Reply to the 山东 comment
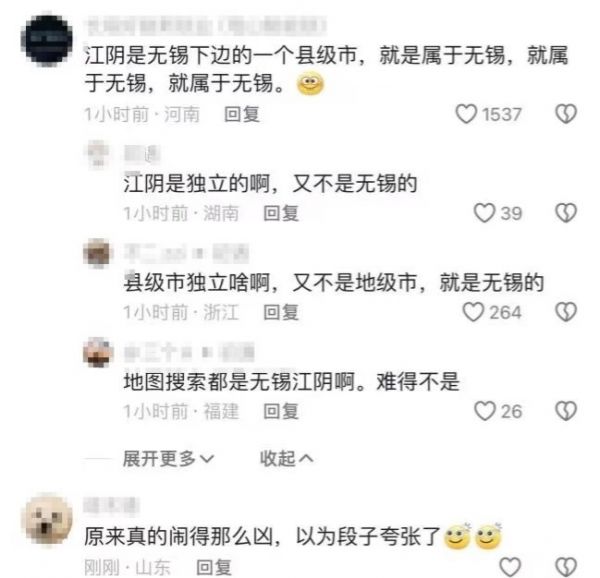 [x=214, y=567]
